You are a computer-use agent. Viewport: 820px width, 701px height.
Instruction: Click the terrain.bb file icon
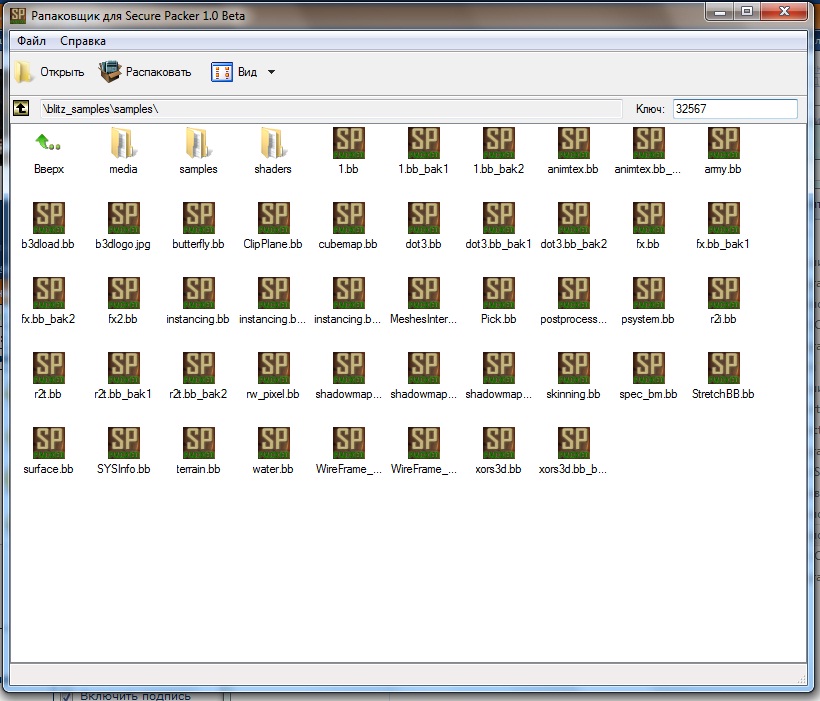(x=198, y=443)
